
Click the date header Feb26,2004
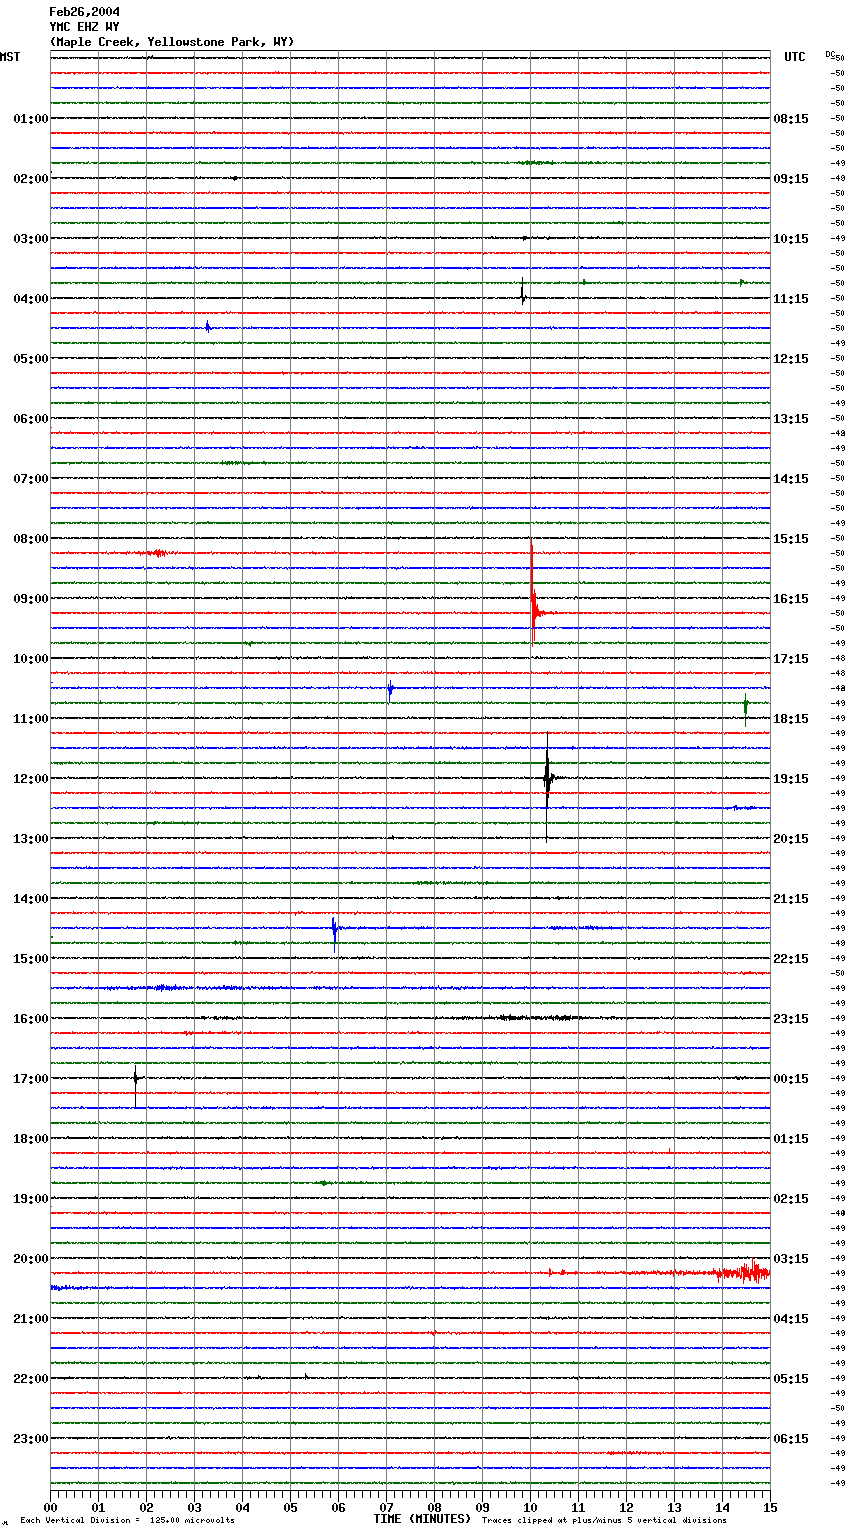coord(85,12)
